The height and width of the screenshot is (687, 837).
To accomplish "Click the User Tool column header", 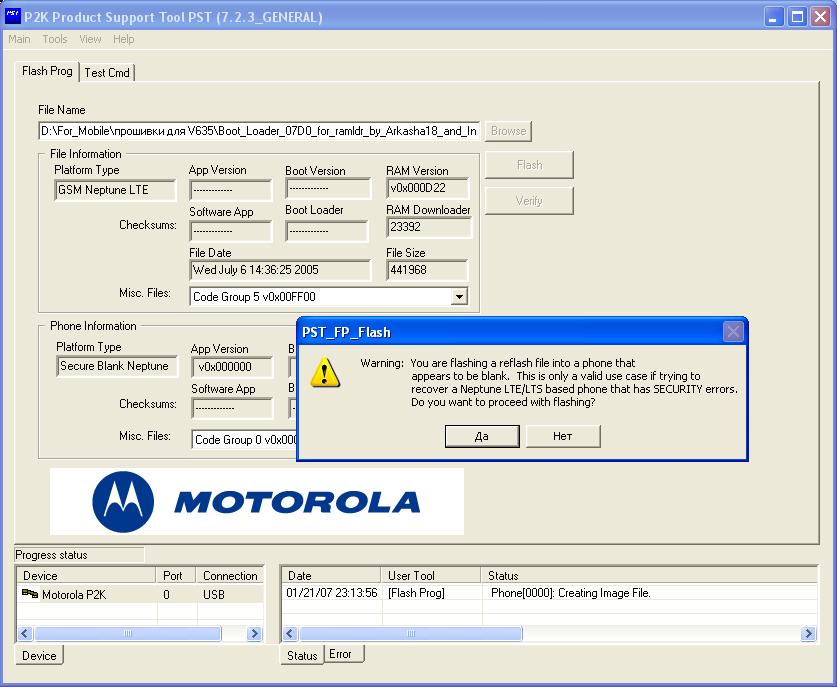I will (431, 575).
